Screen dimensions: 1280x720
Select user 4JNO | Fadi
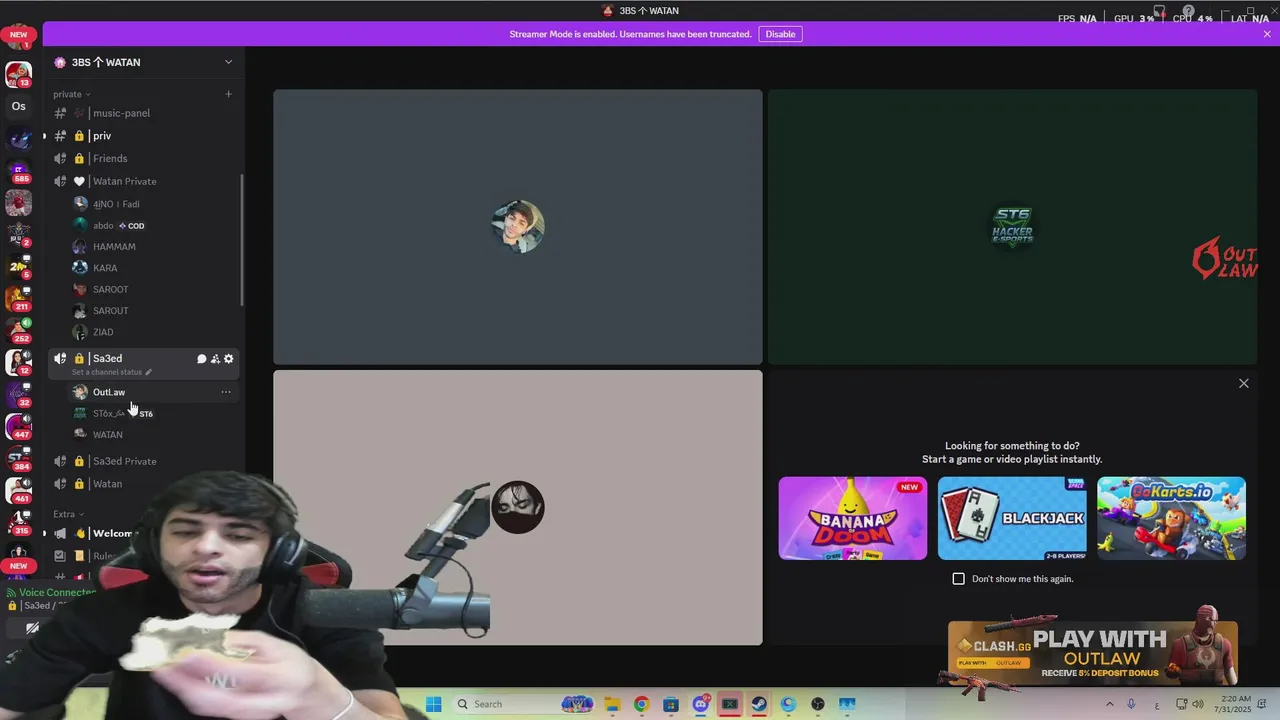[x=153, y=204]
